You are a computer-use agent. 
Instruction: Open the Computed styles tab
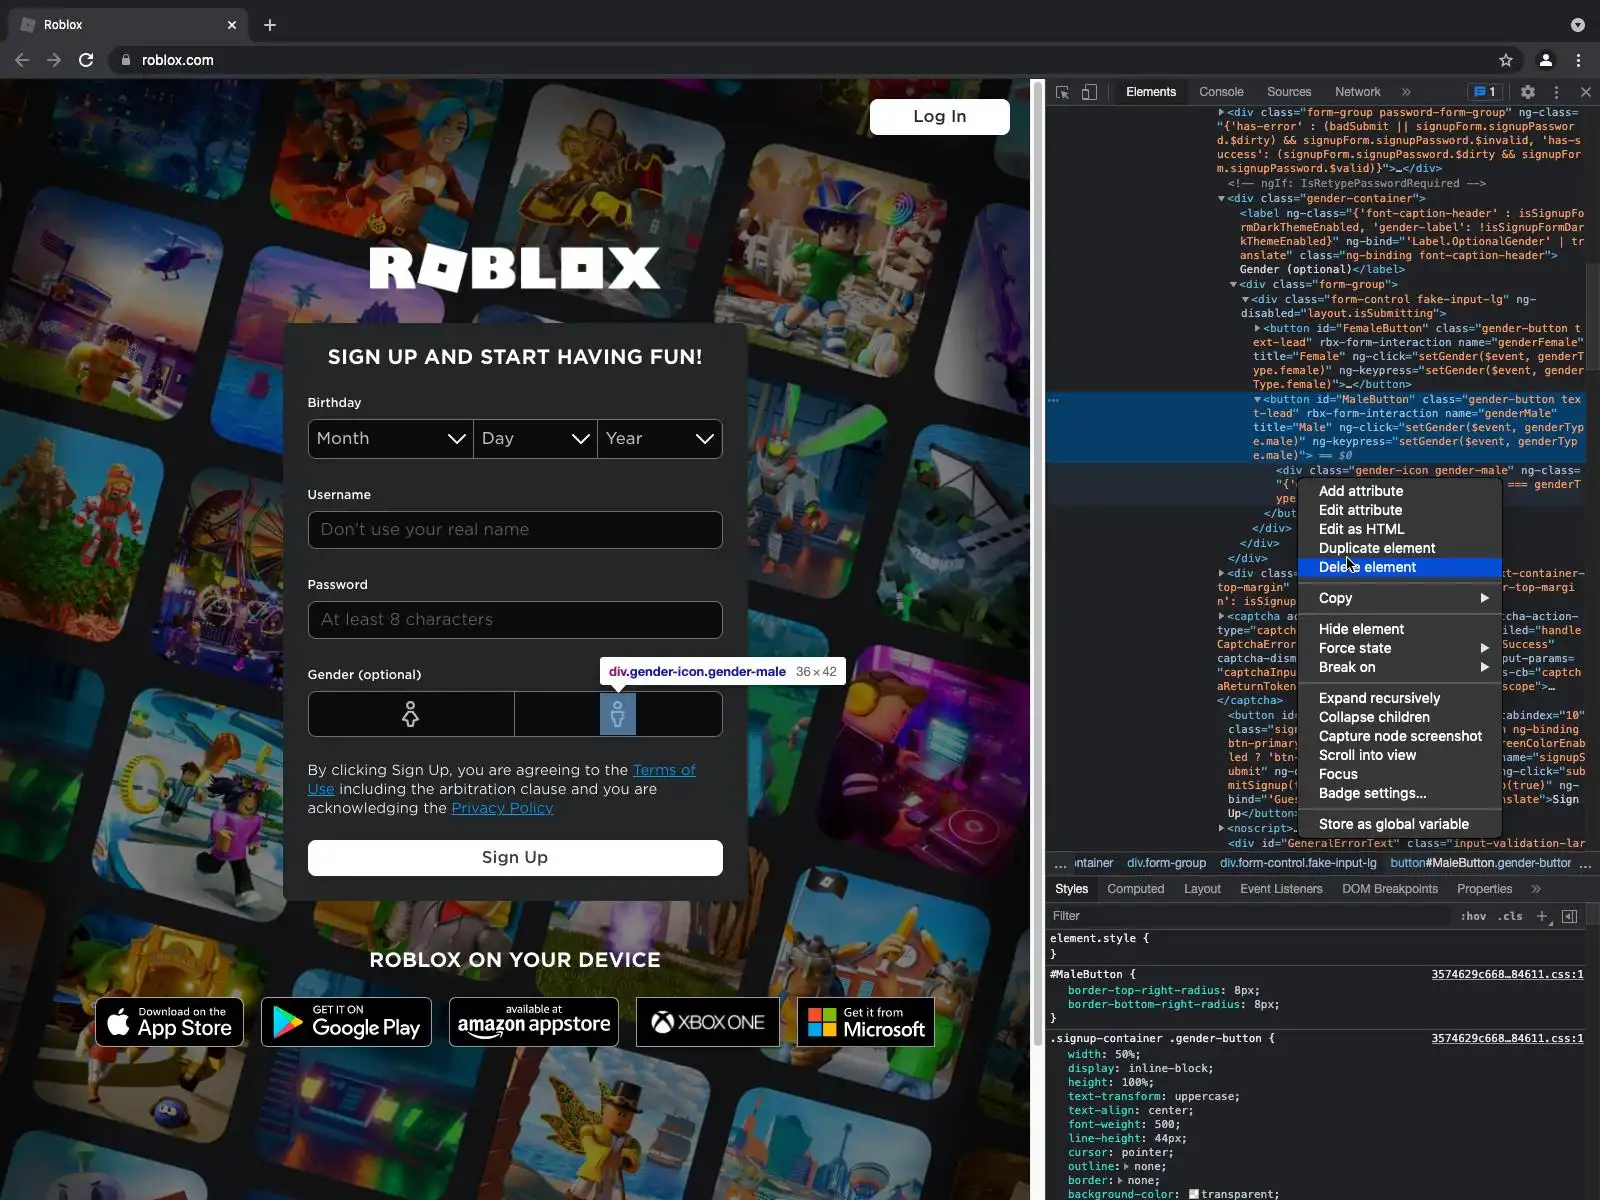click(1136, 889)
